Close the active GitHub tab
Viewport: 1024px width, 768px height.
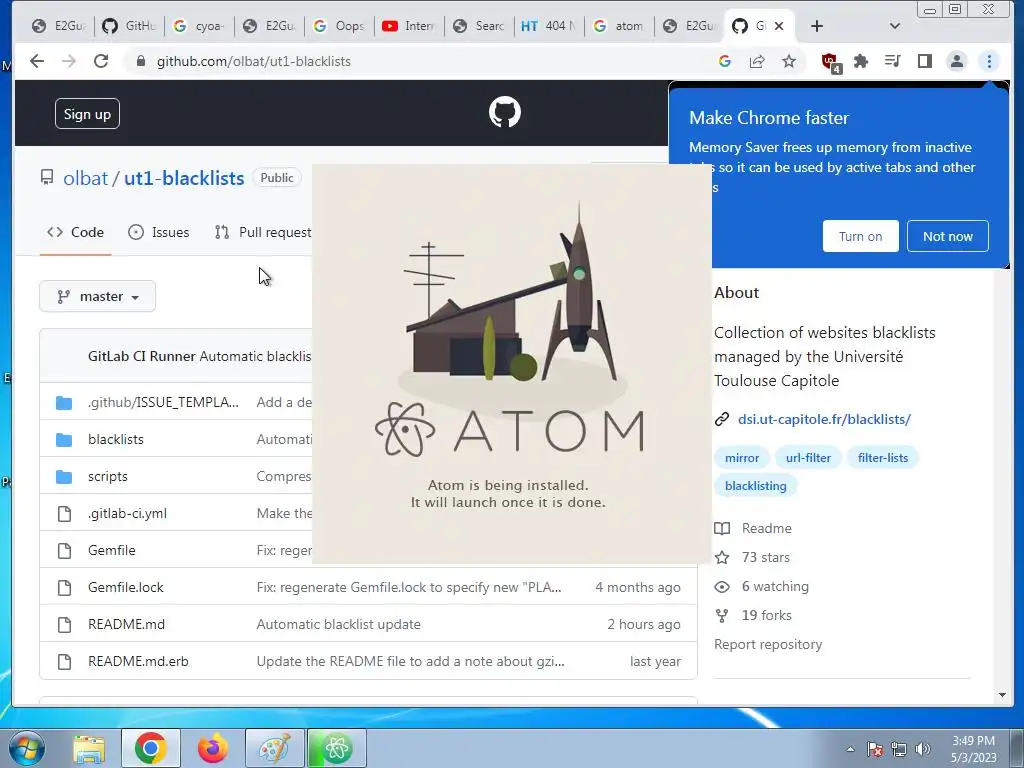778,26
